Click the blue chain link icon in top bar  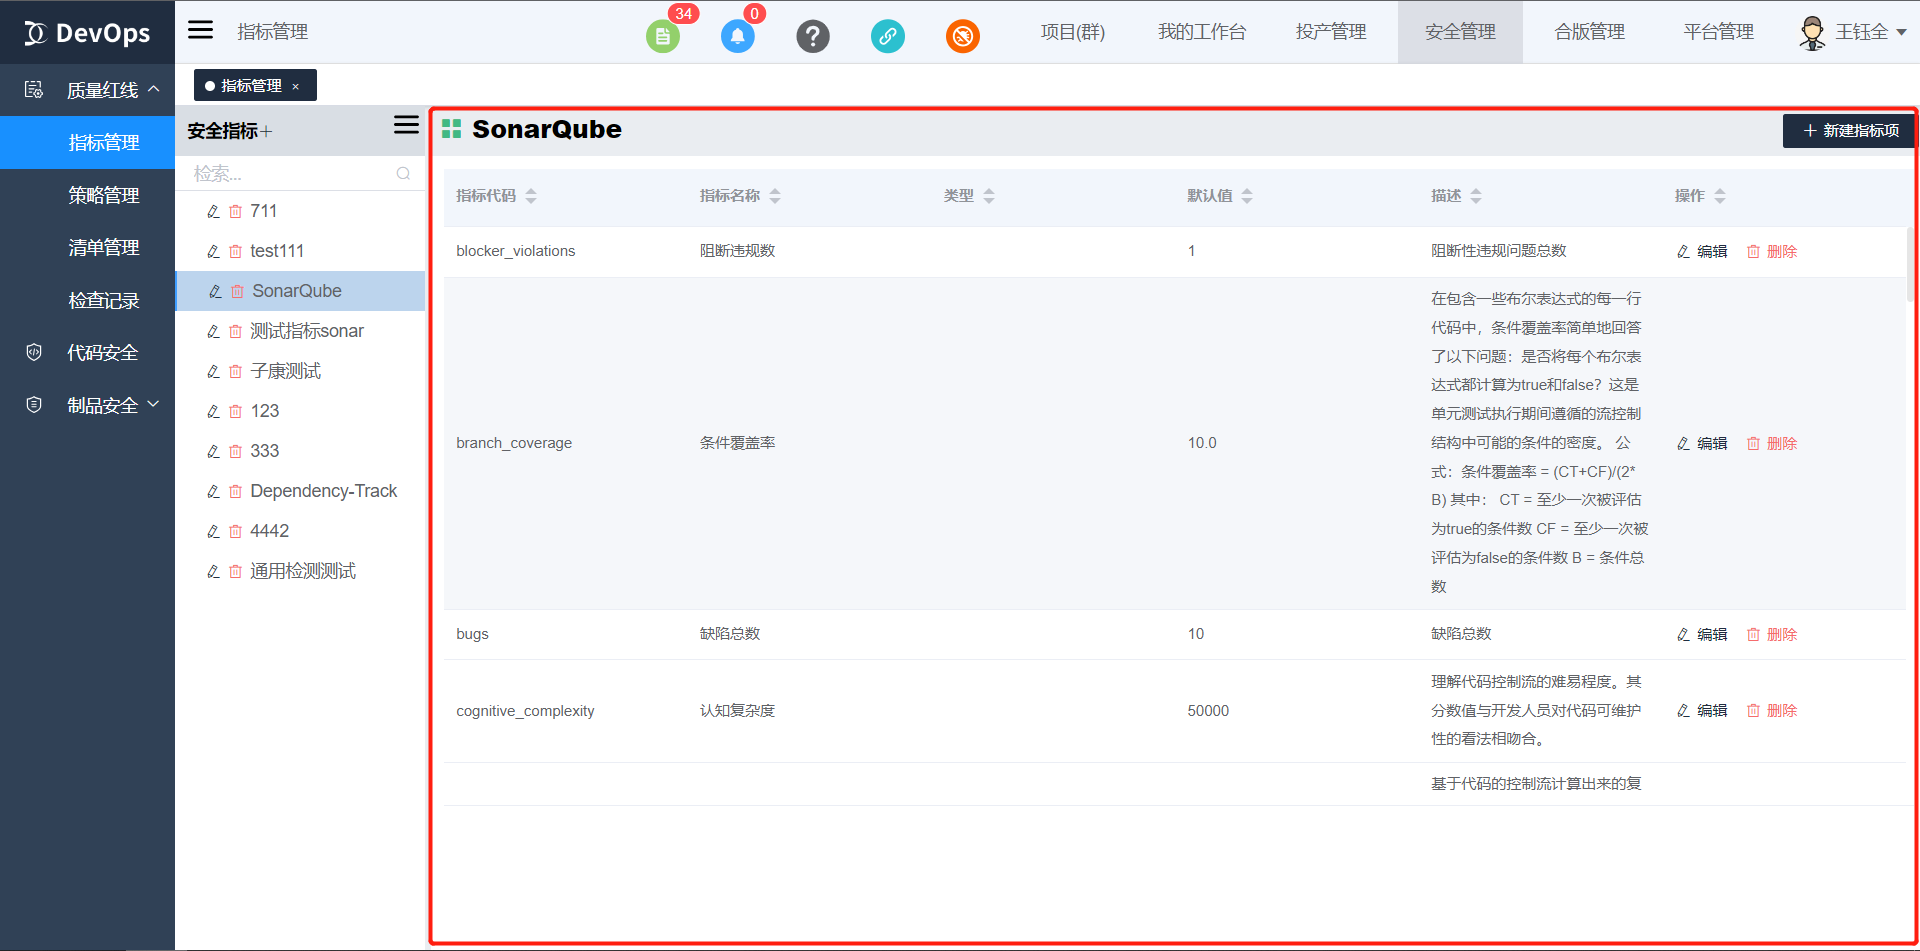coord(888,36)
